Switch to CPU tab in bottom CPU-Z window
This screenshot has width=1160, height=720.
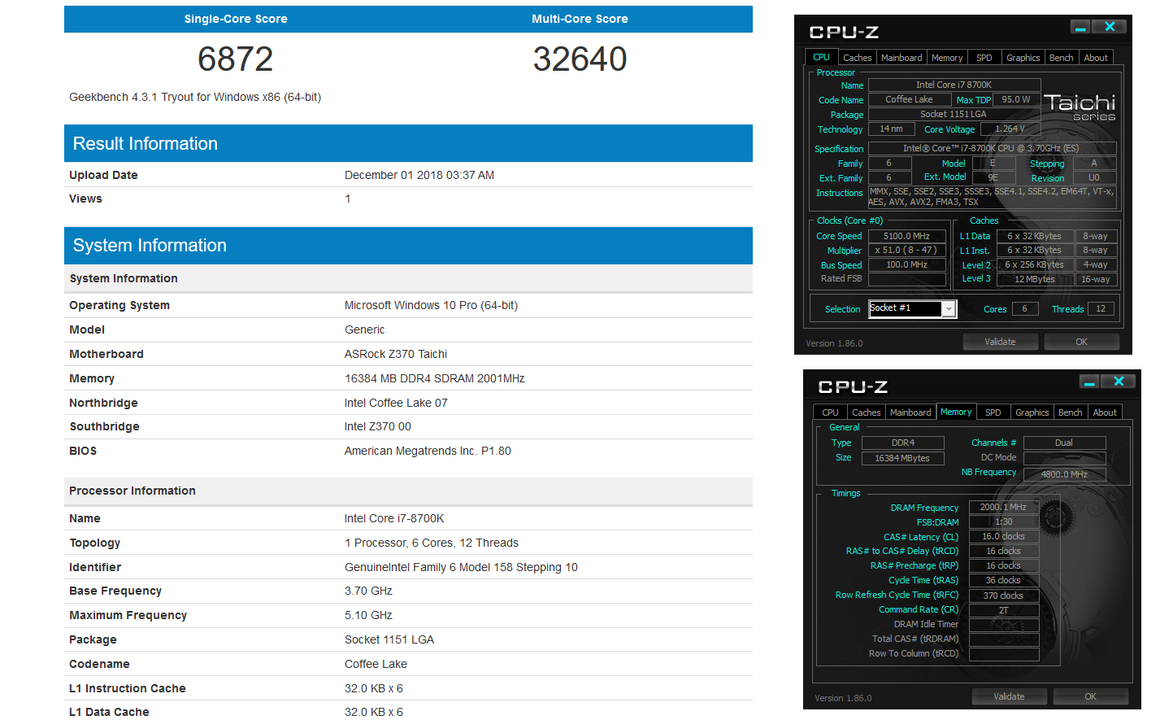[830, 412]
